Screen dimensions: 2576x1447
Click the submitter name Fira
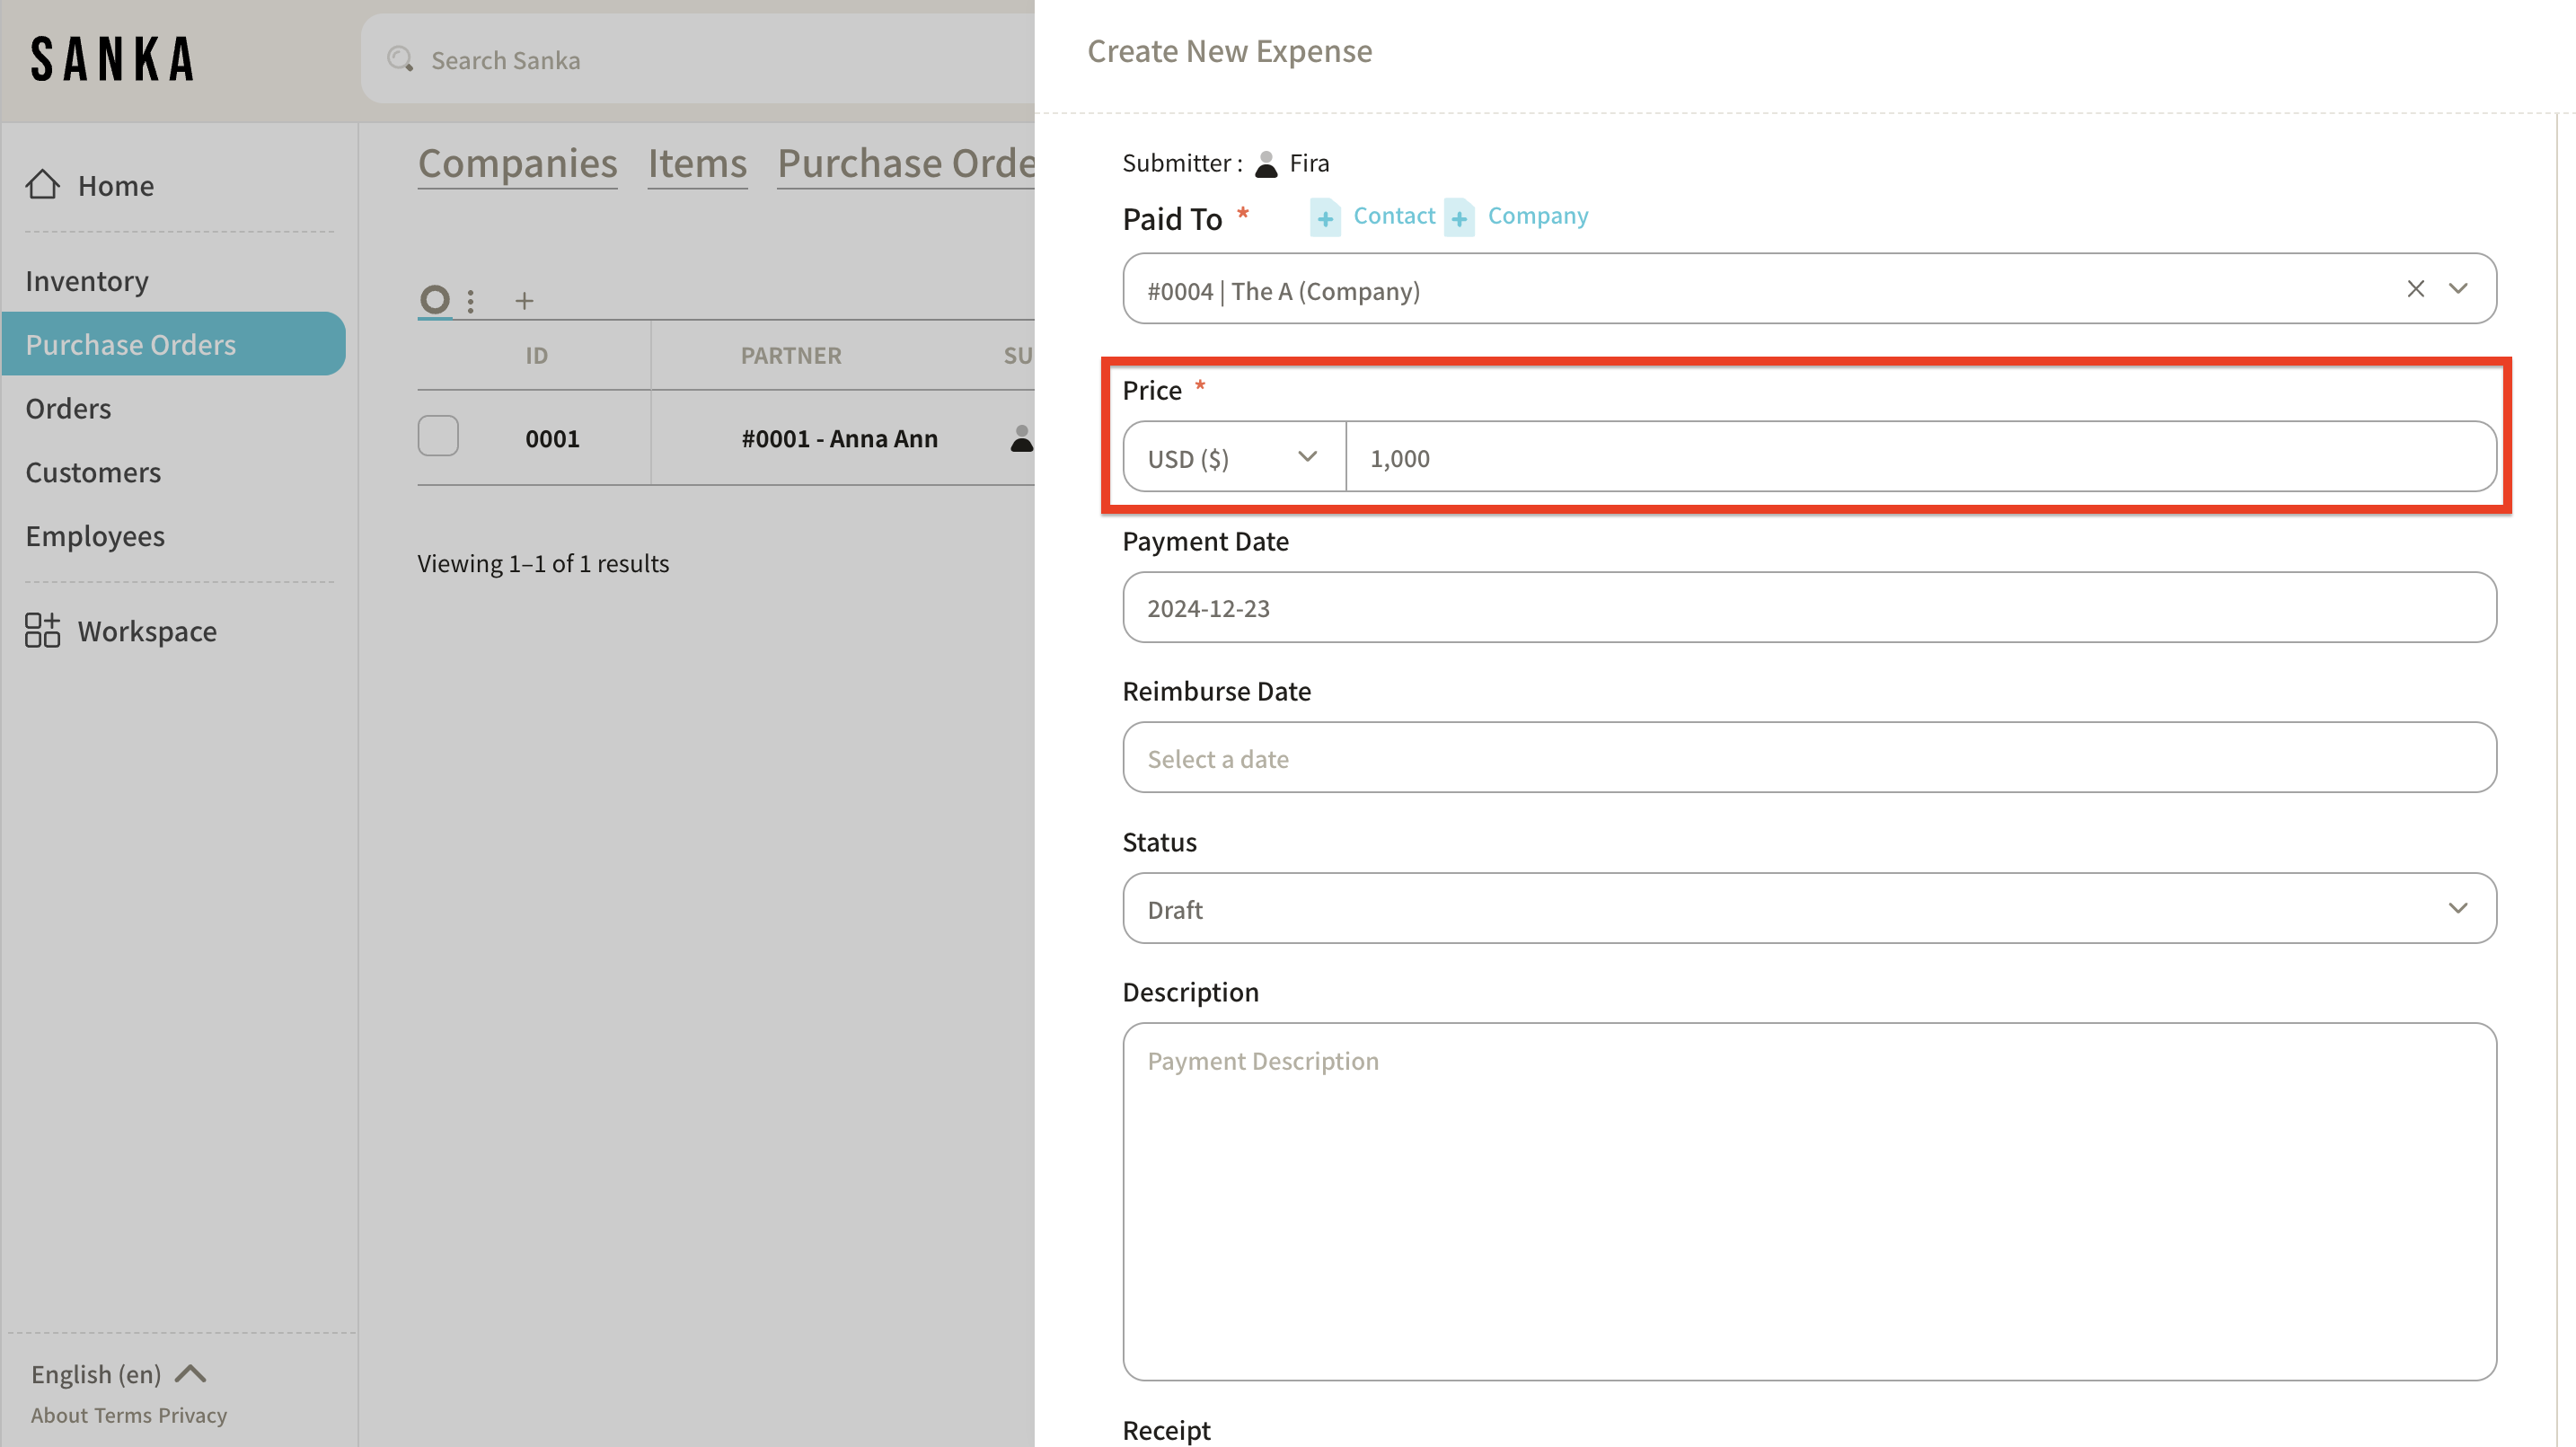[1309, 163]
